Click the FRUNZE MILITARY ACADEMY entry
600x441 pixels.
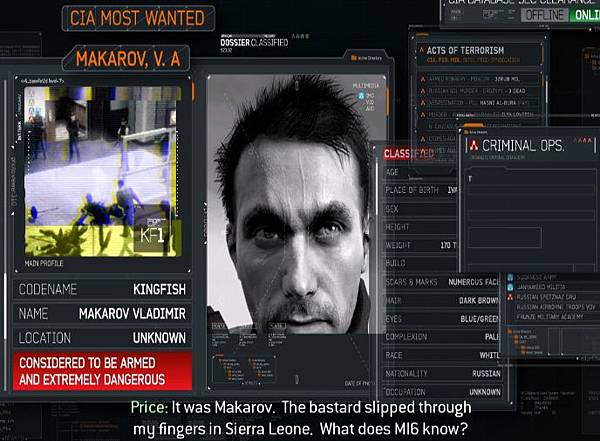(550, 317)
